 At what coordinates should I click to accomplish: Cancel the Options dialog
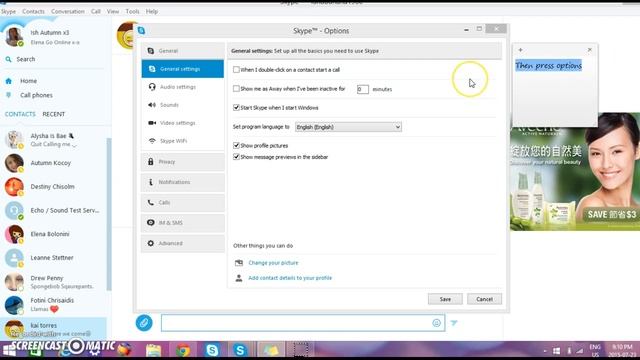484,299
